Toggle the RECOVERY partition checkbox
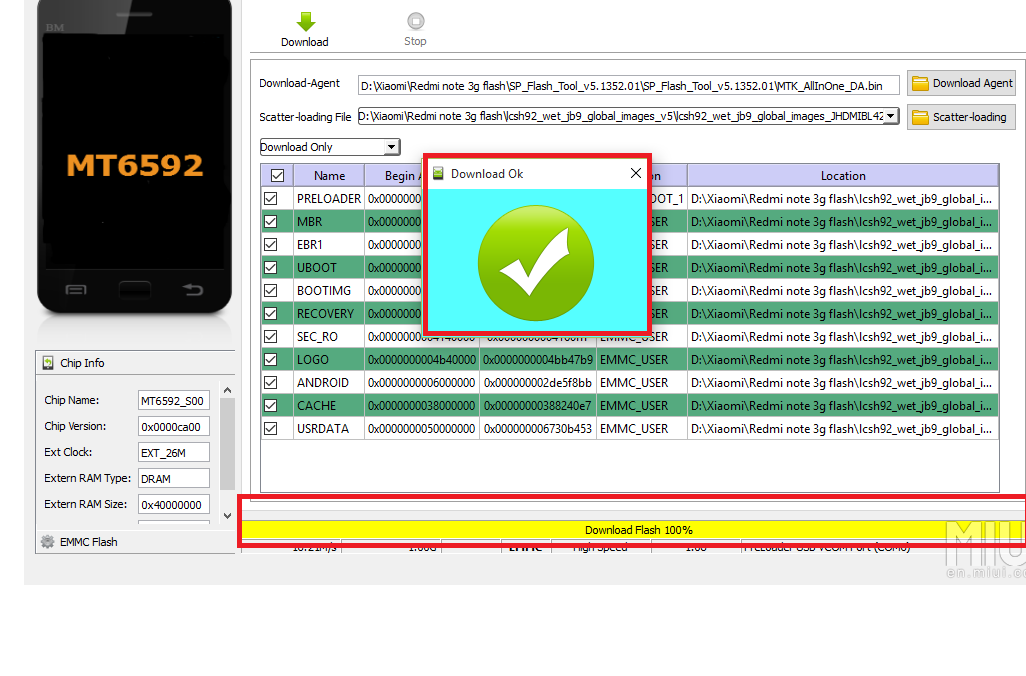 tap(270, 314)
